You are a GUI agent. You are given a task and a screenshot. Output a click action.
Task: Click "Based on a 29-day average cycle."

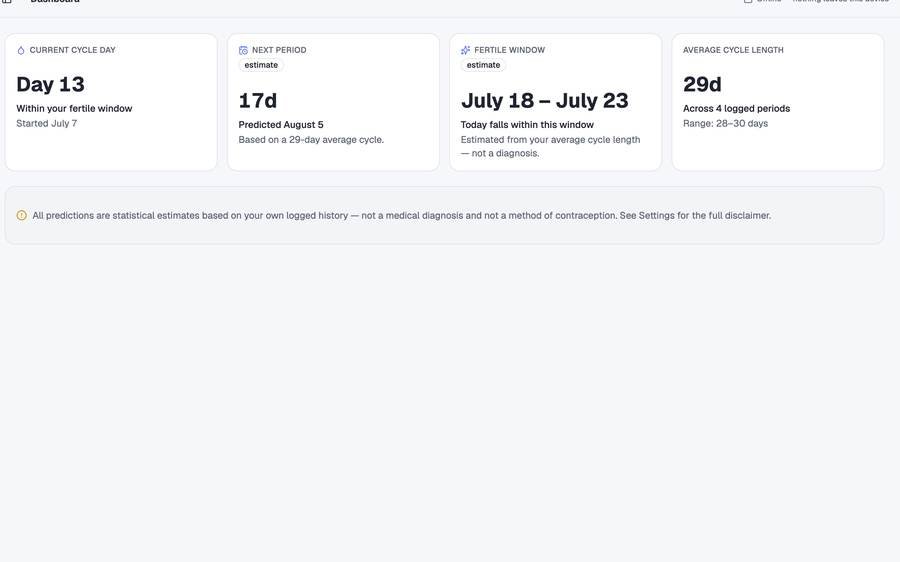point(311,139)
